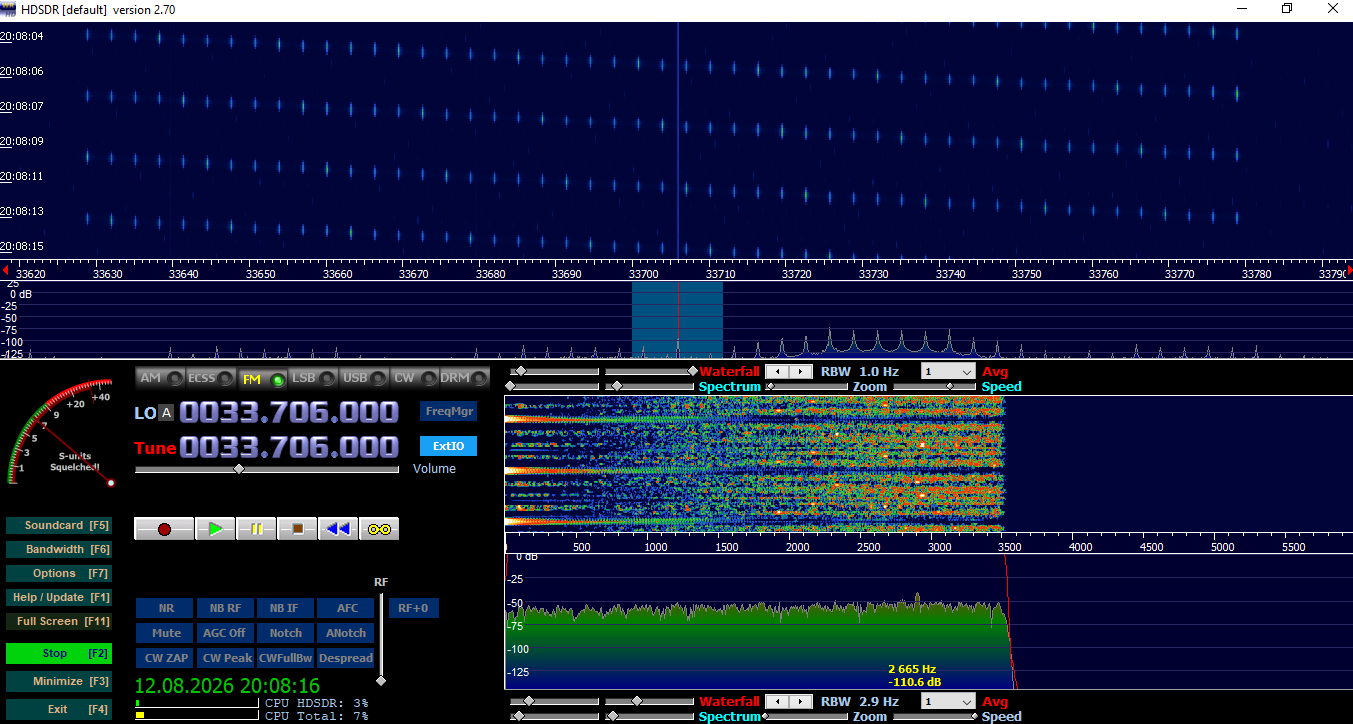Click the Minimize [F3] button
This screenshot has height=724, width=1353.
point(58,681)
